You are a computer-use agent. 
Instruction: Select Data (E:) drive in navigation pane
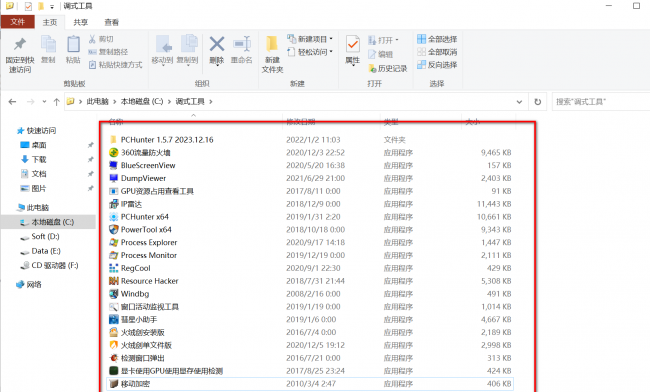[41, 251]
